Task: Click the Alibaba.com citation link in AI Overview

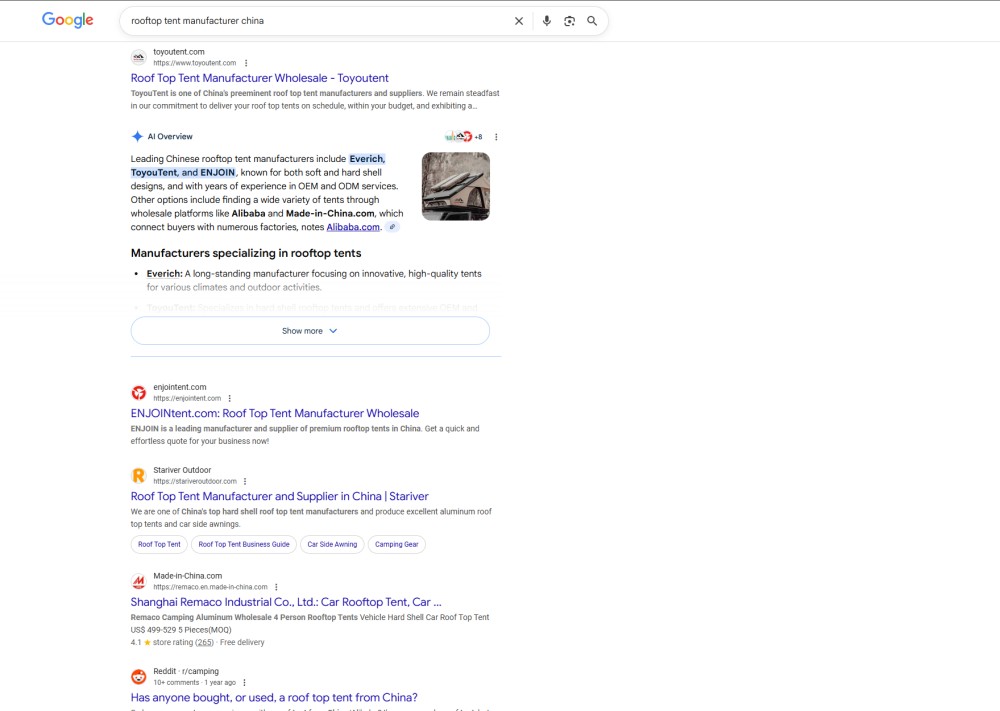Action: pos(352,227)
